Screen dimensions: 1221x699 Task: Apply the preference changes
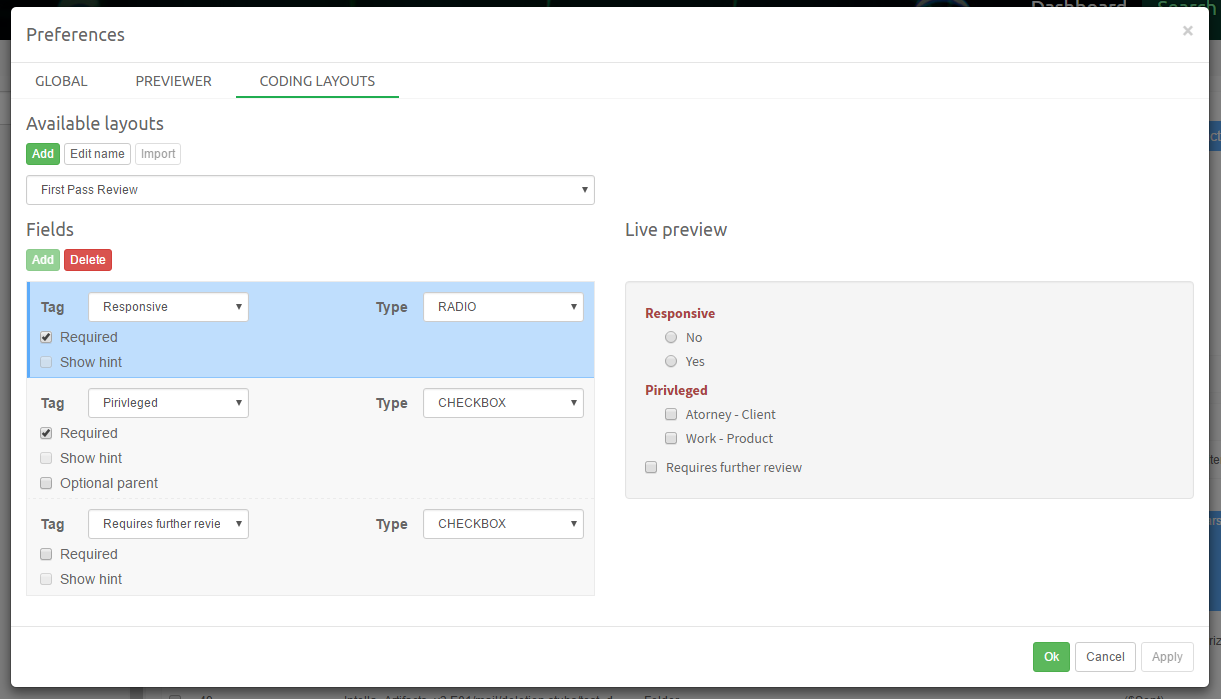[x=1167, y=657]
